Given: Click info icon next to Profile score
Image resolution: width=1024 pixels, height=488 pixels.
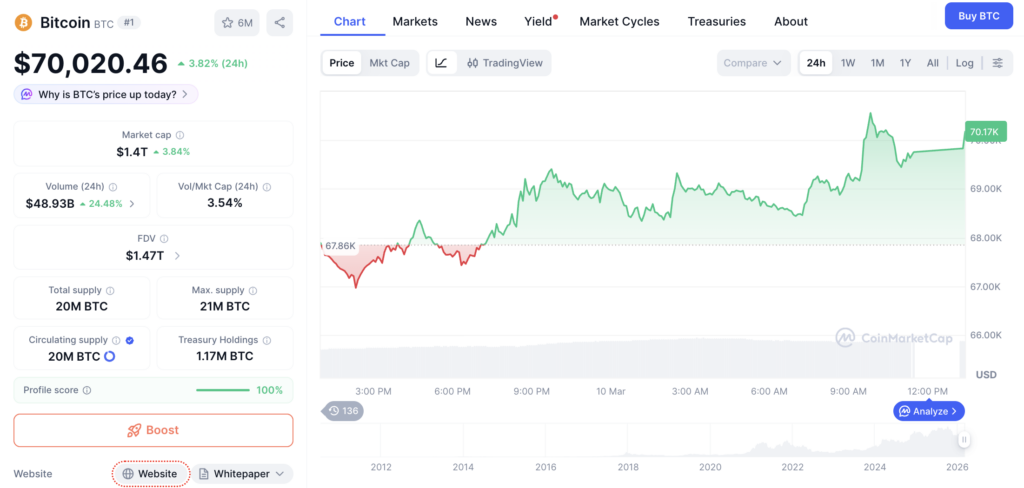Looking at the screenshot, I should [87, 390].
